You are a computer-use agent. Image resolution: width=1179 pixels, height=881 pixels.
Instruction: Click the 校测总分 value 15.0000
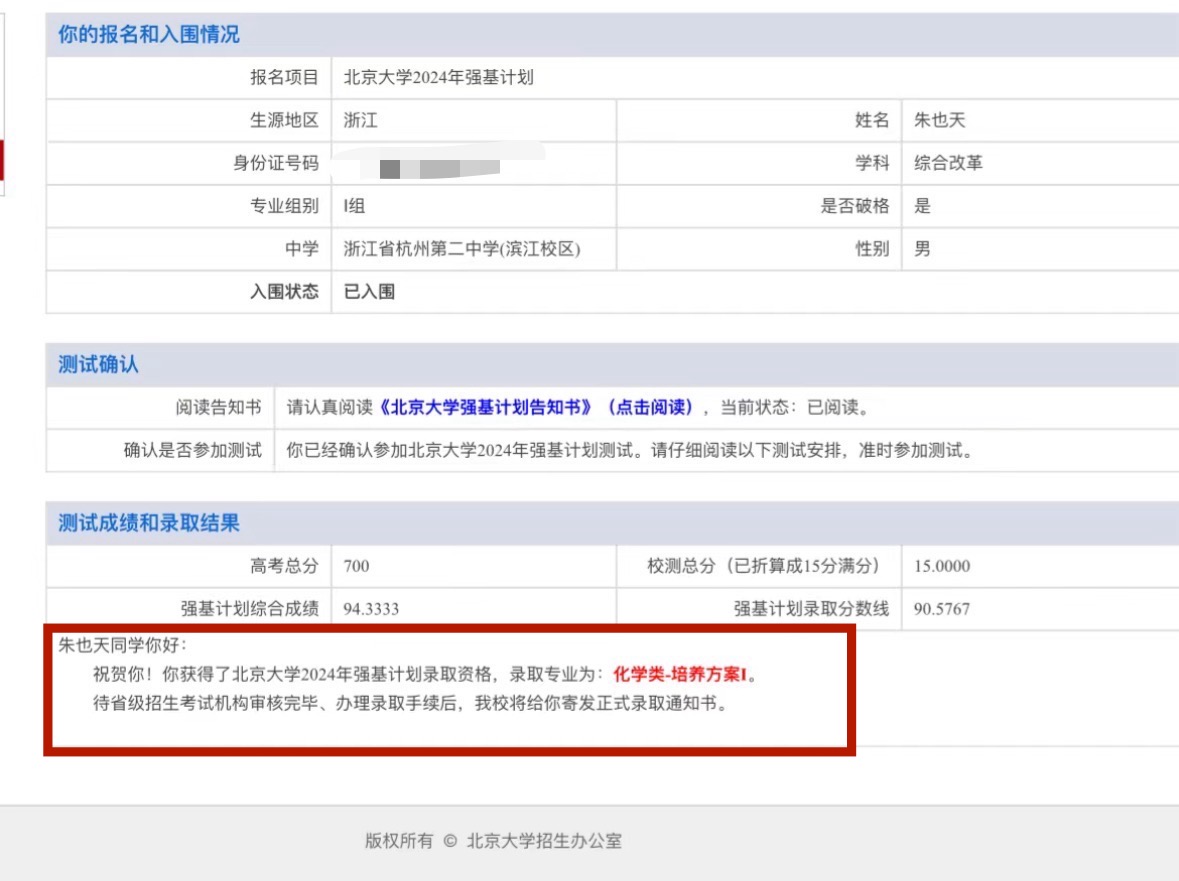click(x=942, y=566)
